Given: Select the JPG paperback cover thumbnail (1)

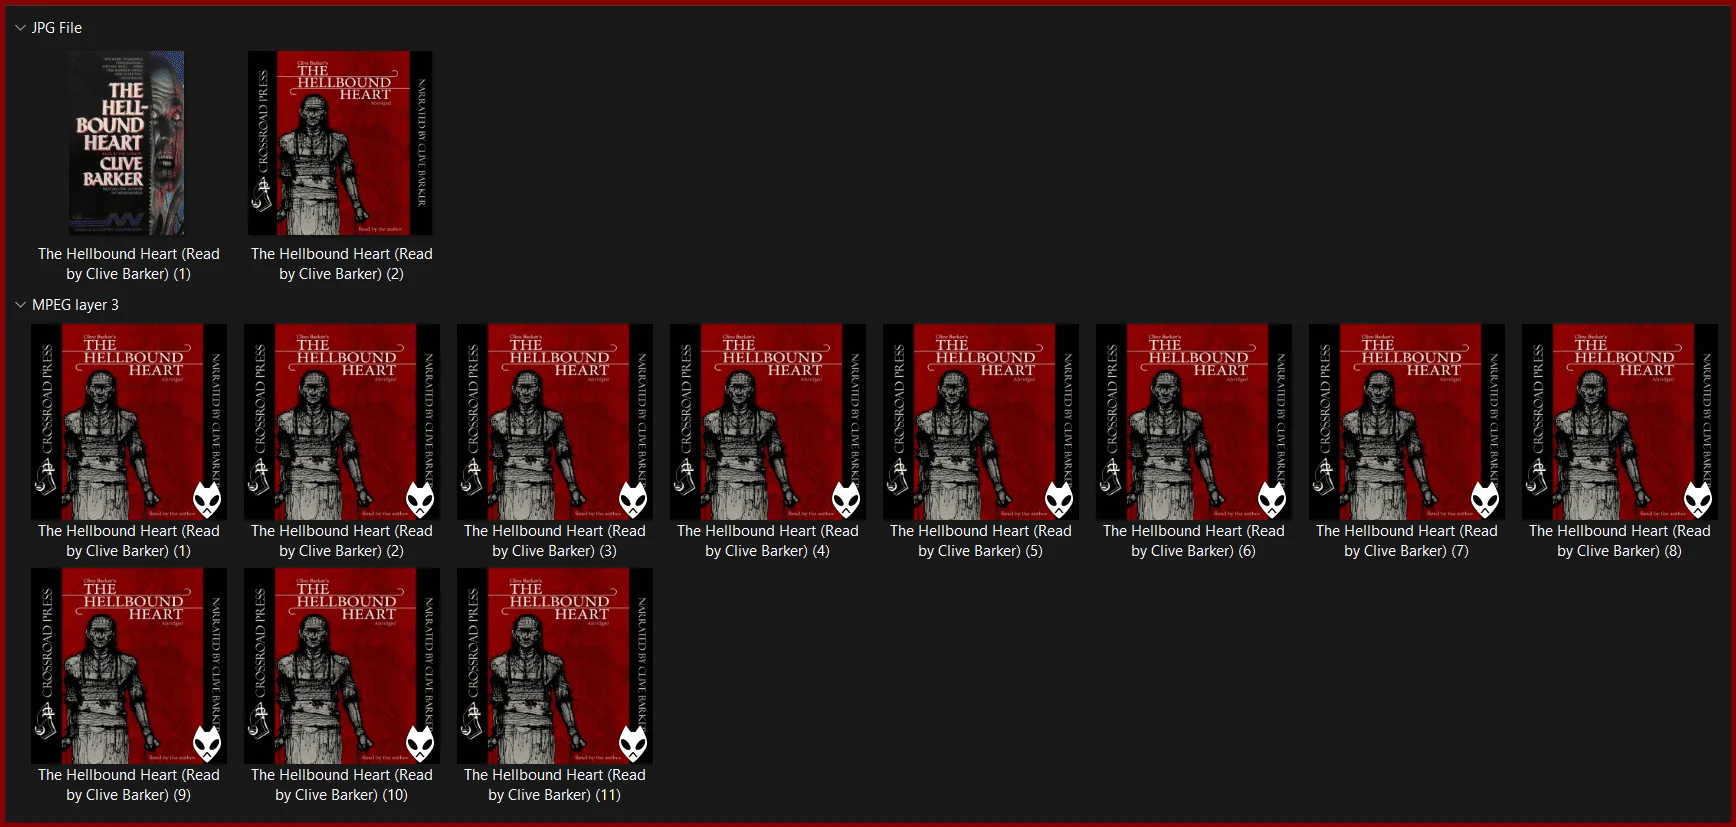Looking at the screenshot, I should [x=127, y=143].
